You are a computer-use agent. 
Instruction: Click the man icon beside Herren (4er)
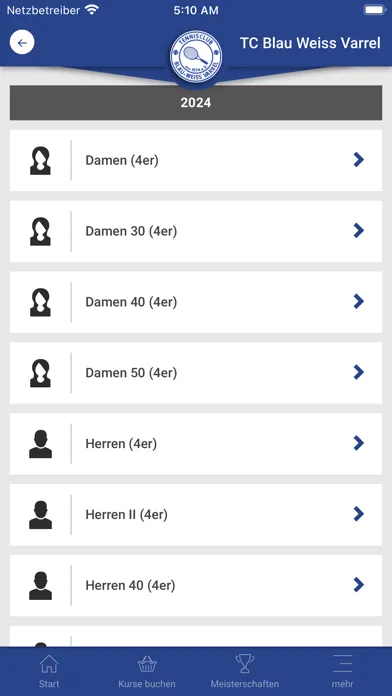[x=40, y=444]
